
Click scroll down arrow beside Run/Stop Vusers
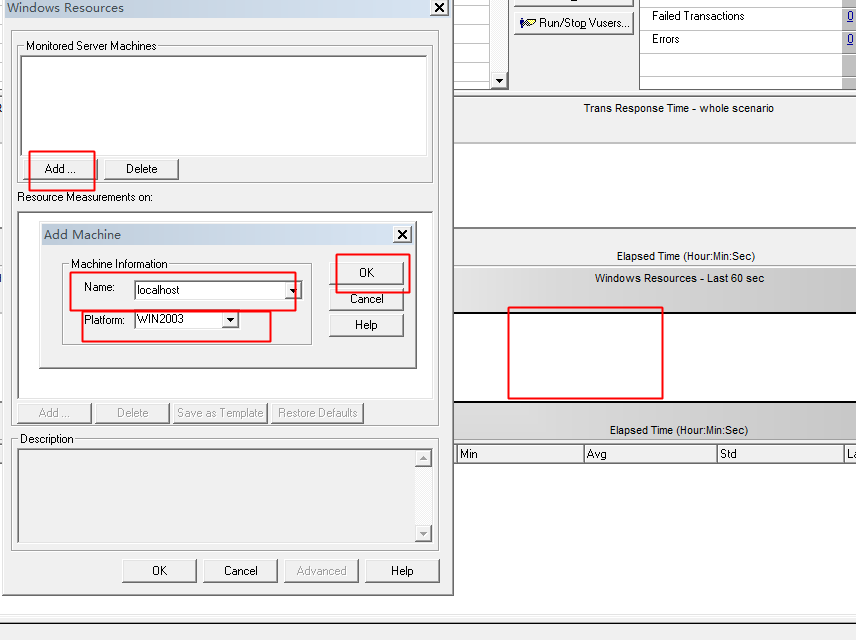click(x=499, y=81)
